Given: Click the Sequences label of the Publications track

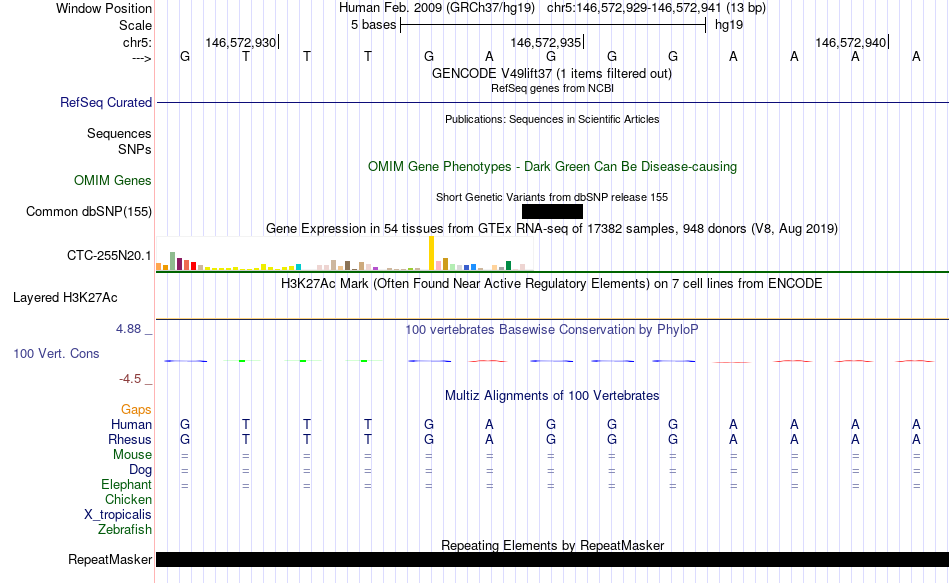Looking at the screenshot, I should click(x=119, y=133).
